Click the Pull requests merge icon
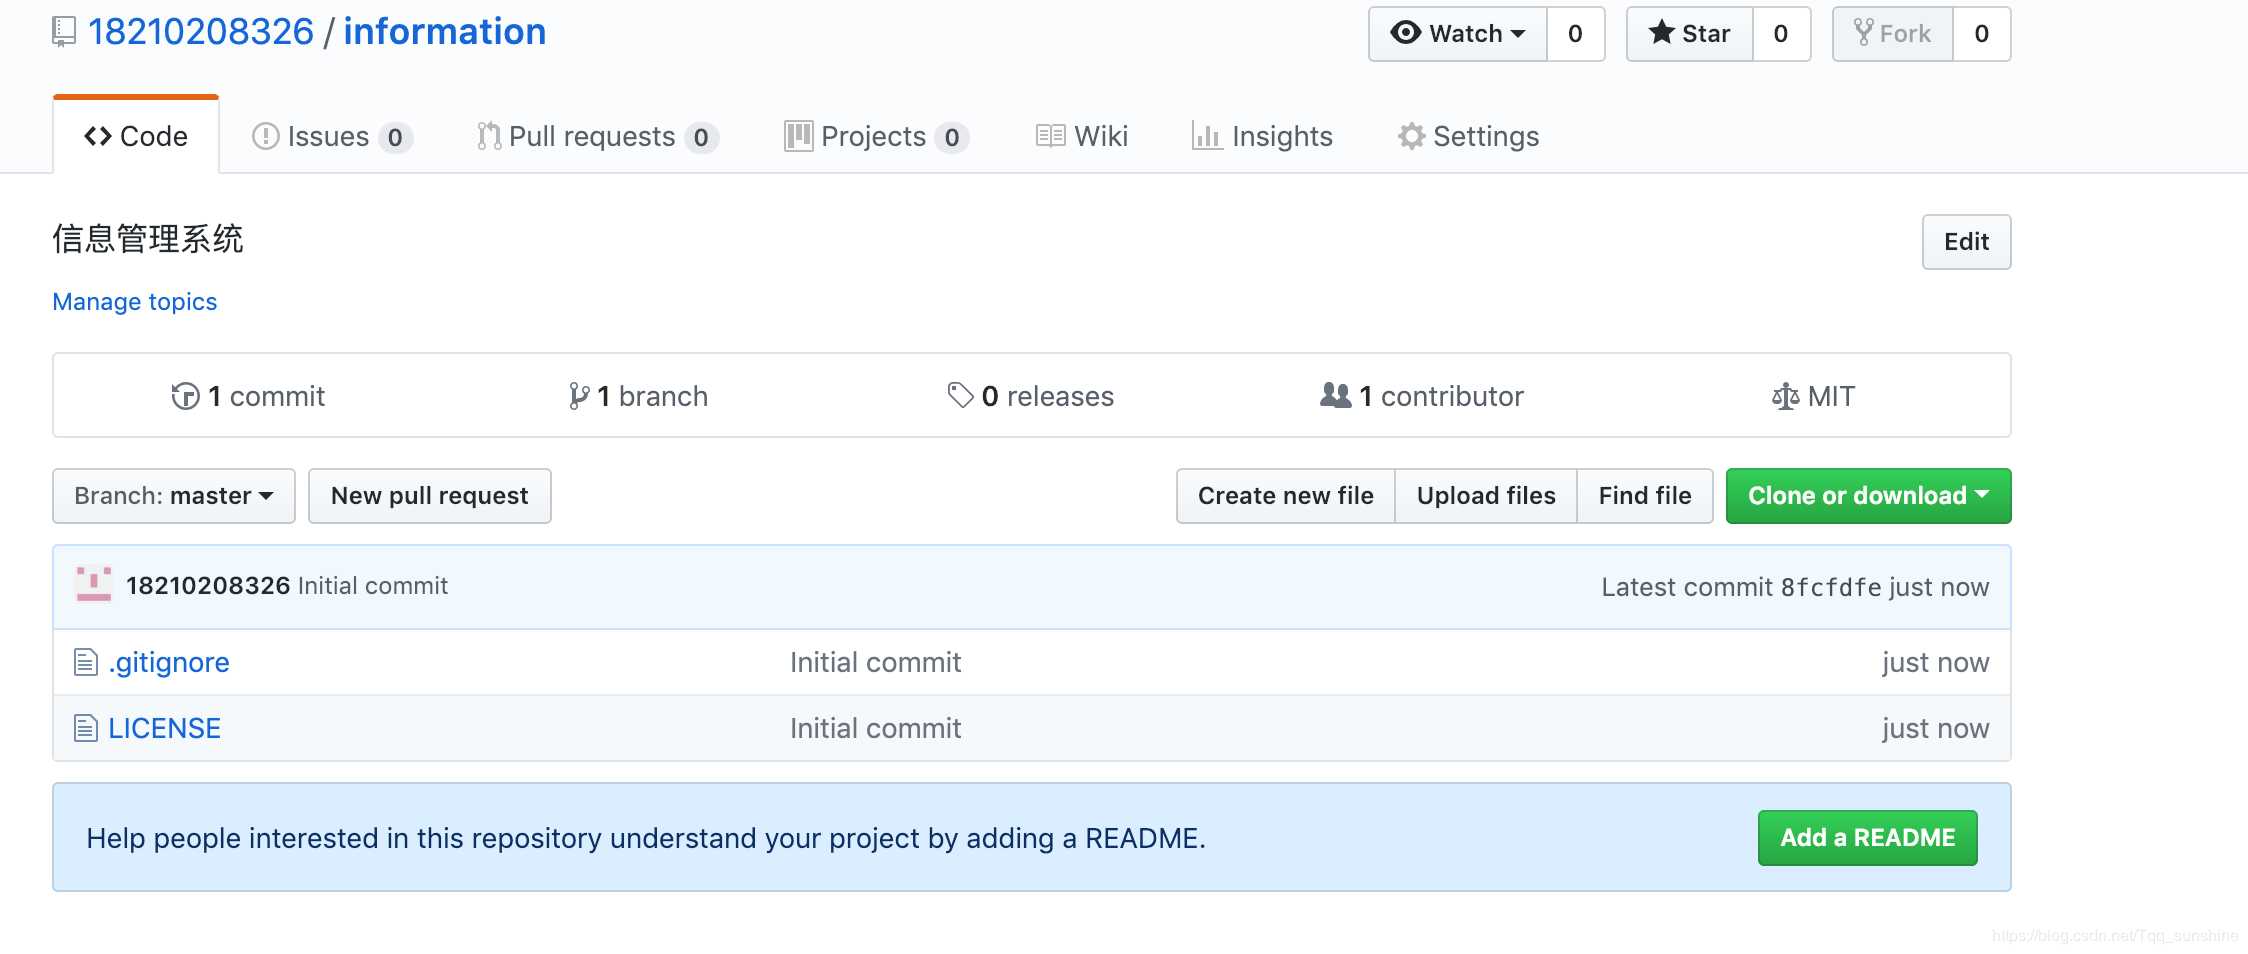Viewport: 2248px width, 954px height. pos(488,136)
